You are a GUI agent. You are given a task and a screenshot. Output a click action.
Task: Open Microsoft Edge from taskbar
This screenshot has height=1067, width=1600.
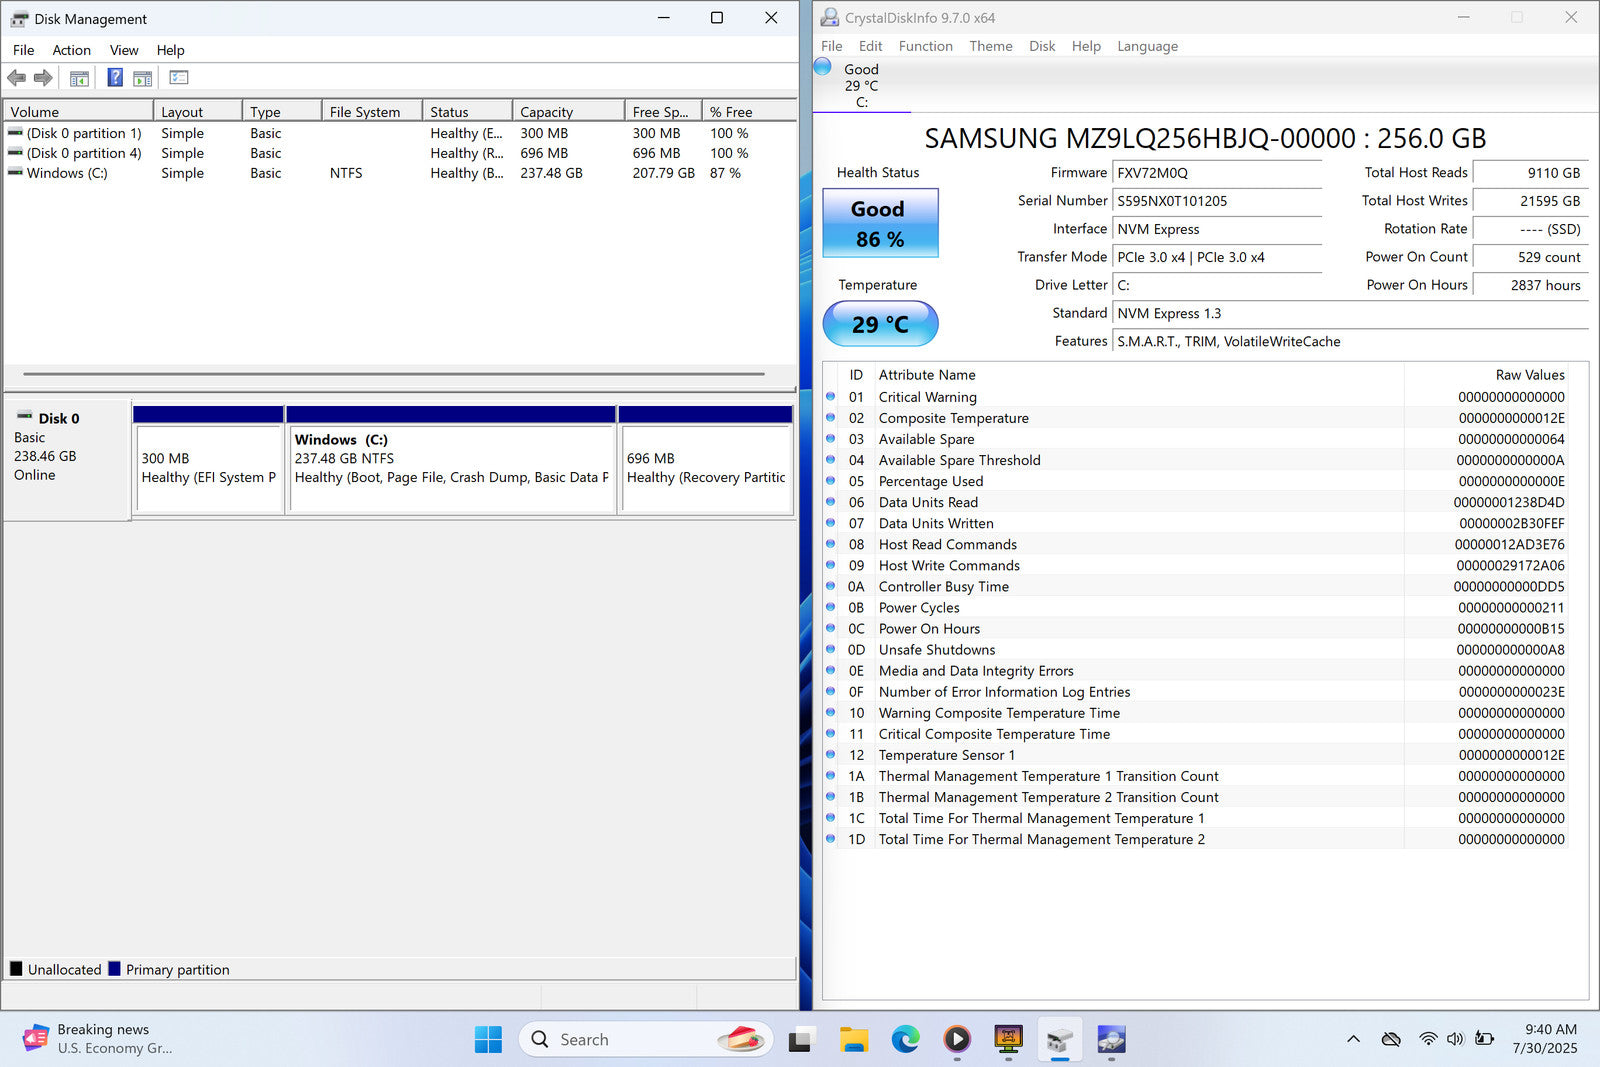(906, 1040)
